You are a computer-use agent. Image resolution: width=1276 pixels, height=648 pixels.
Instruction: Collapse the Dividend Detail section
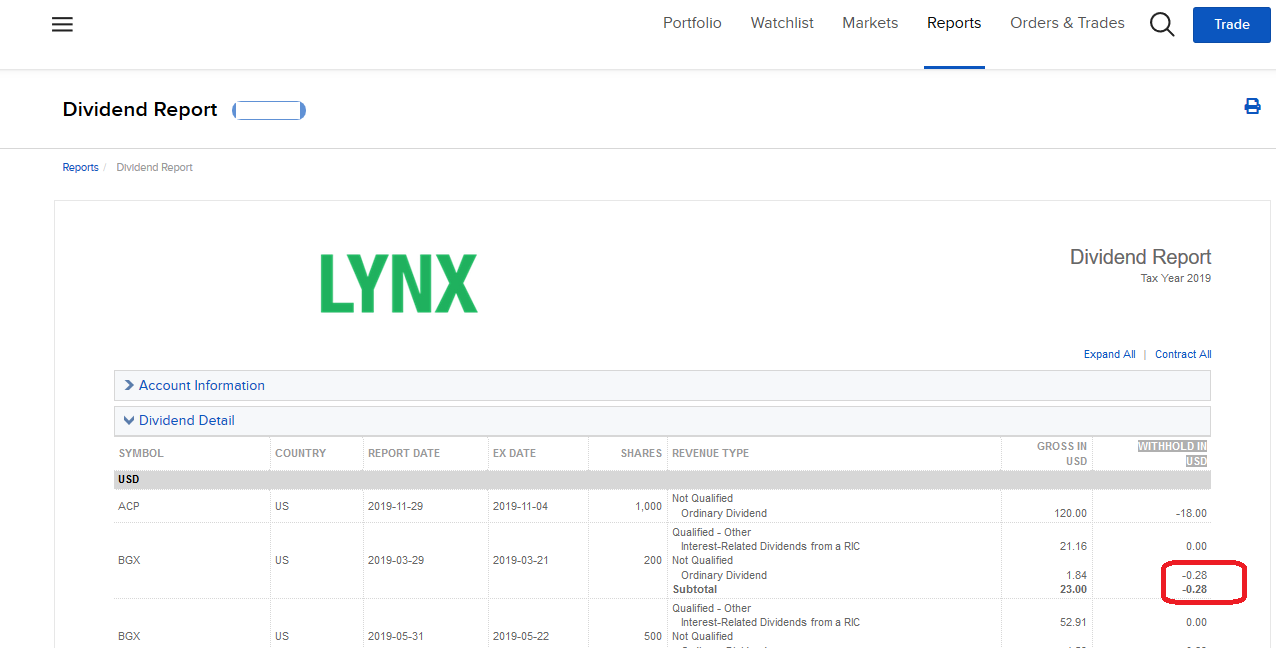click(662, 420)
